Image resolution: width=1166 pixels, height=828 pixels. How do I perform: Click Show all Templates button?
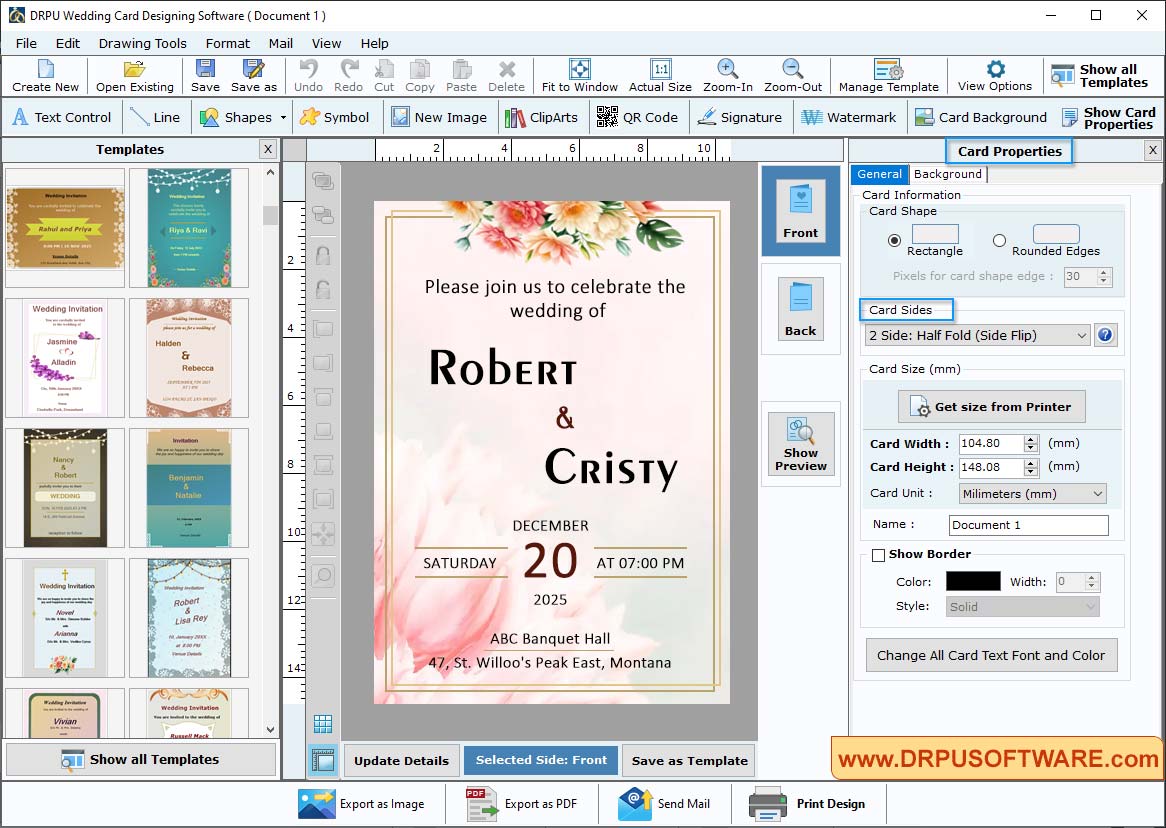[140, 760]
